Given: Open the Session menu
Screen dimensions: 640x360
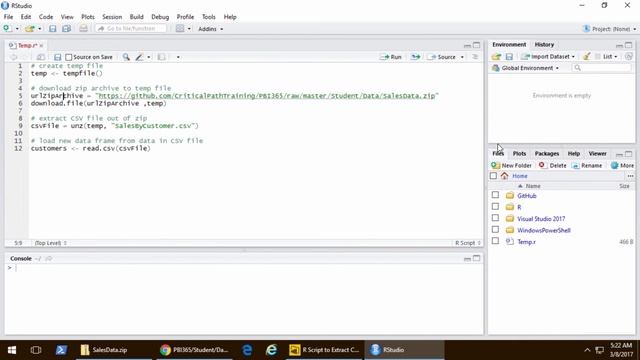Looking at the screenshot, I should click(112, 17).
